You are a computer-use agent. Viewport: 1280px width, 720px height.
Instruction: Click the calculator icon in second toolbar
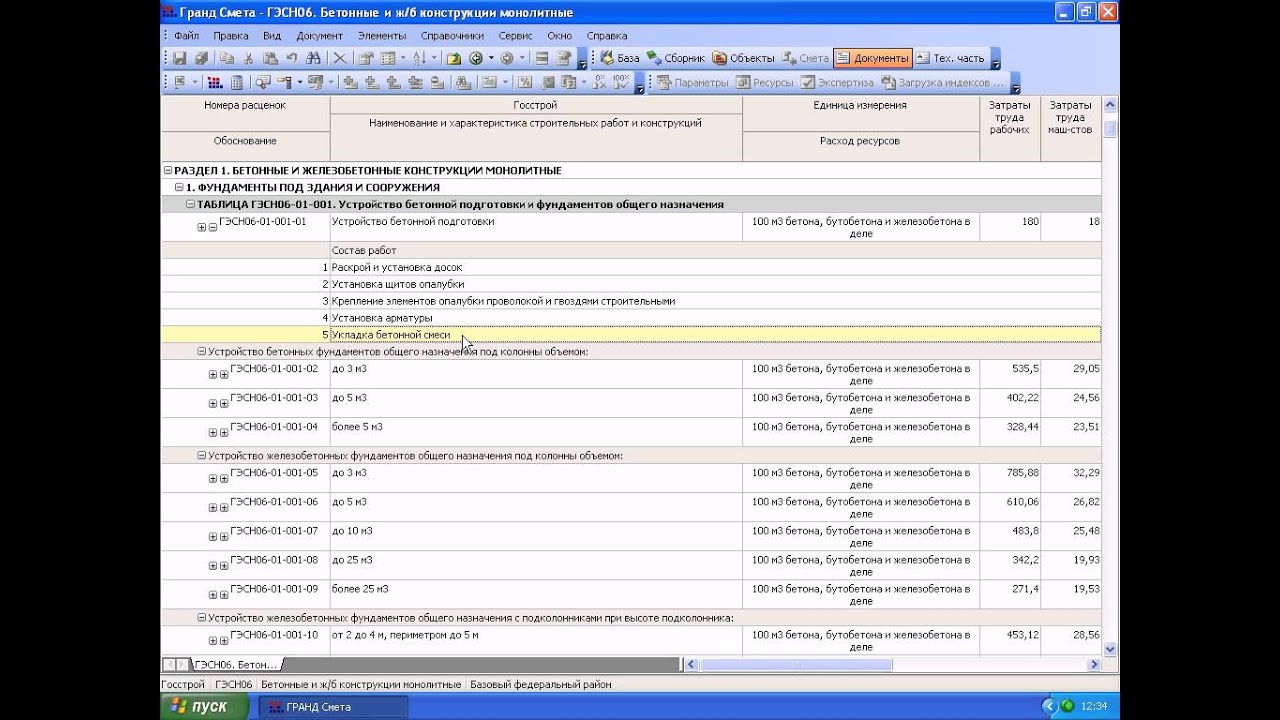tap(237, 83)
